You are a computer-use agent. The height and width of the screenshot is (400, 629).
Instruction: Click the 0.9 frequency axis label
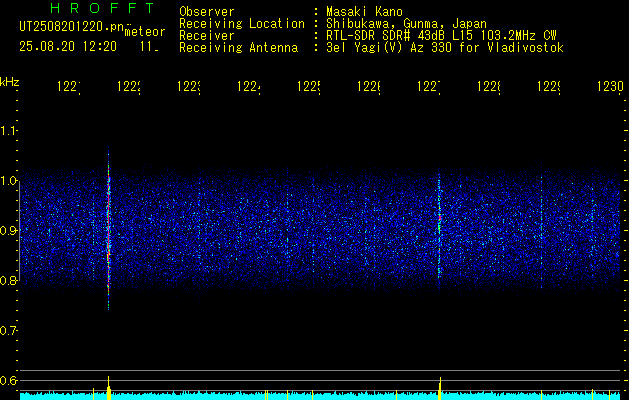[8, 231]
